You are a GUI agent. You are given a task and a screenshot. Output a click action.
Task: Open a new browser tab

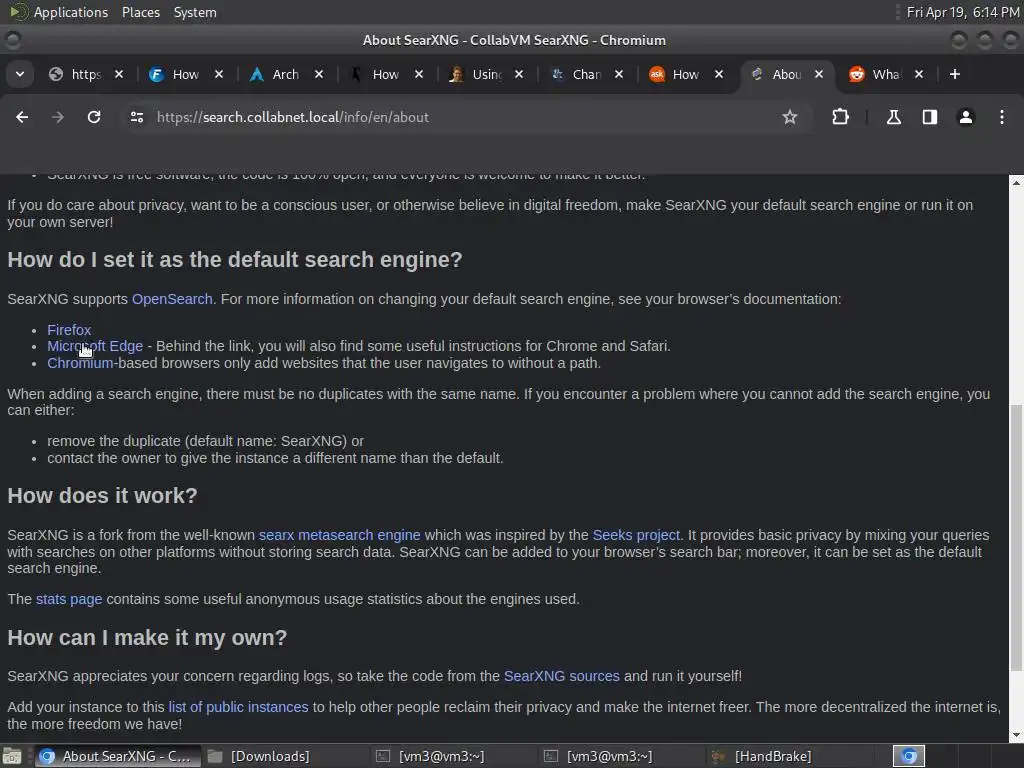coord(955,74)
